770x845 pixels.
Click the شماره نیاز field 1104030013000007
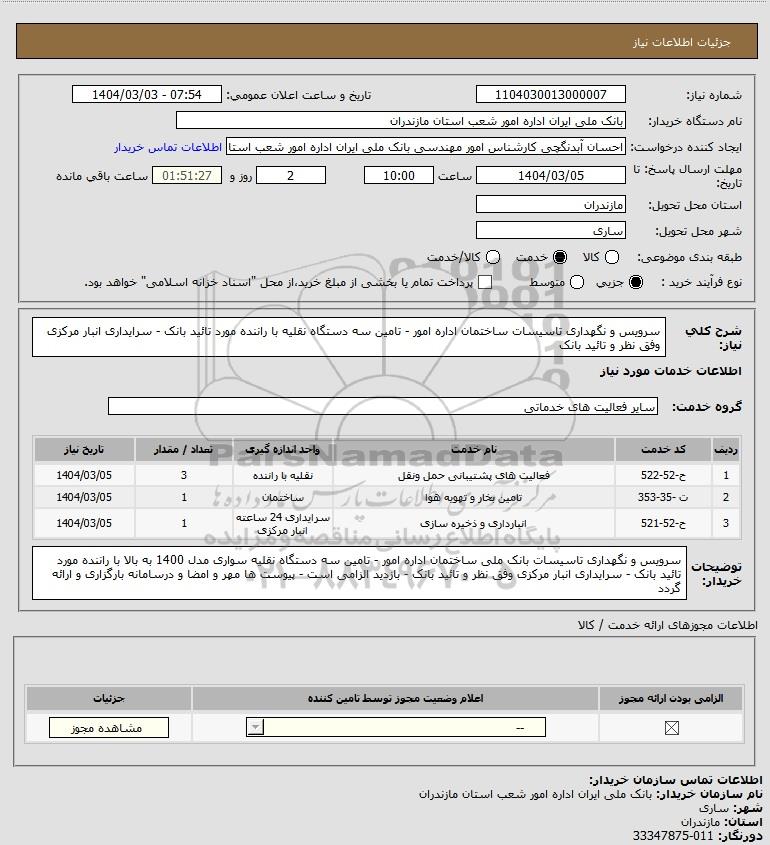tap(551, 94)
